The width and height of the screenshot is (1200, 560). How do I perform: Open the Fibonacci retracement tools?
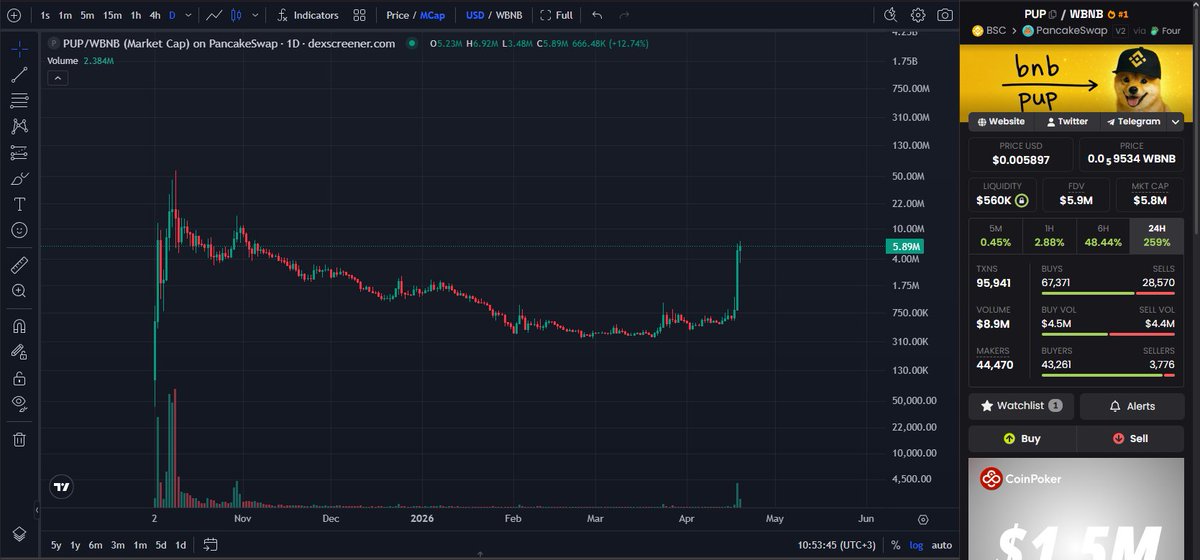click(19, 101)
